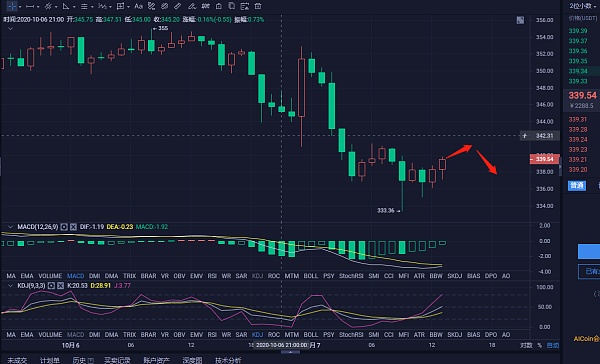Select the eraser tool in toolbar
Image resolution: width=600 pixels, height=364 pixels.
click(192, 6)
